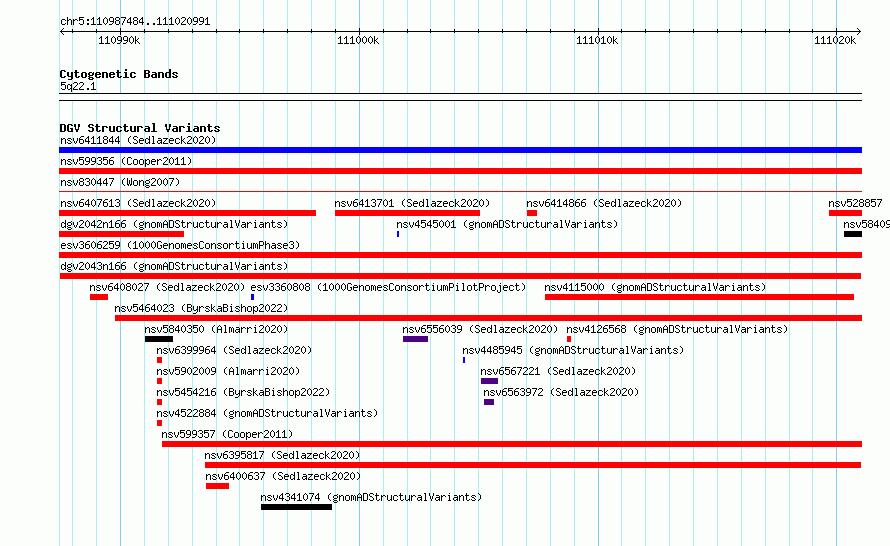This screenshot has height=546, width=890.
Task: Click the nsv599357 (Cooper2011) label
Action: point(227,434)
